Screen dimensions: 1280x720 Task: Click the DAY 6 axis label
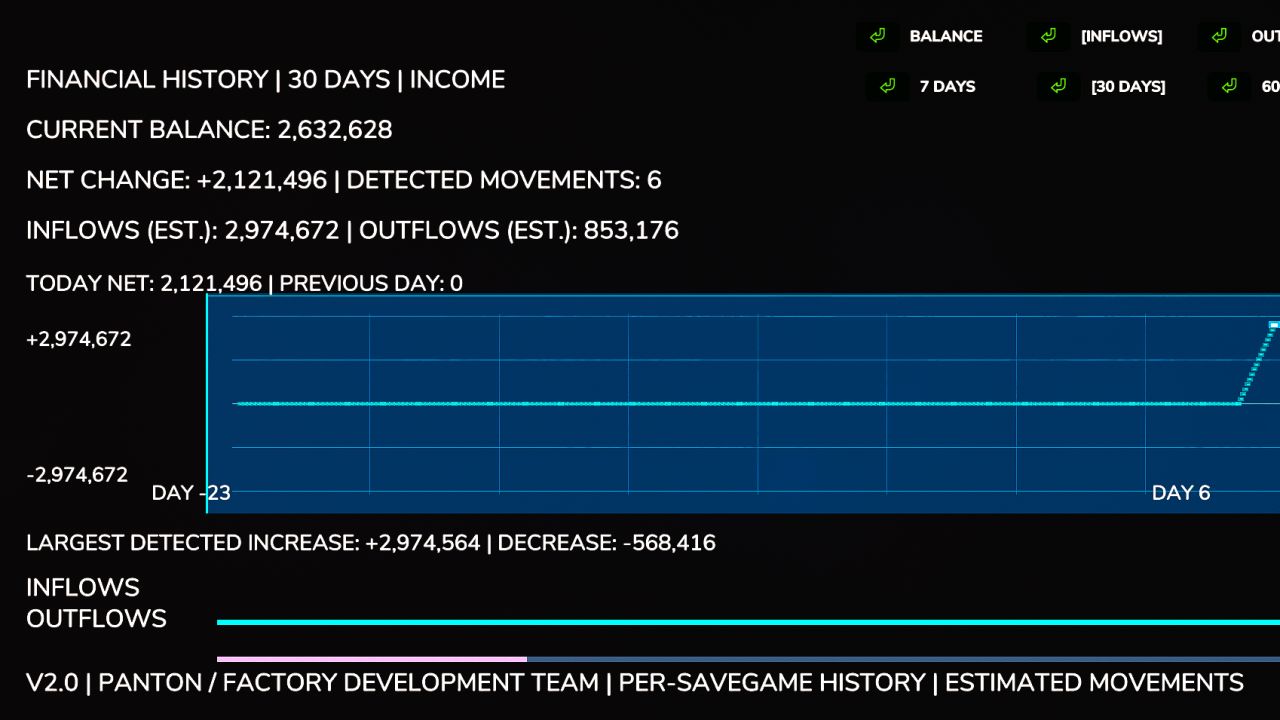tap(1181, 493)
